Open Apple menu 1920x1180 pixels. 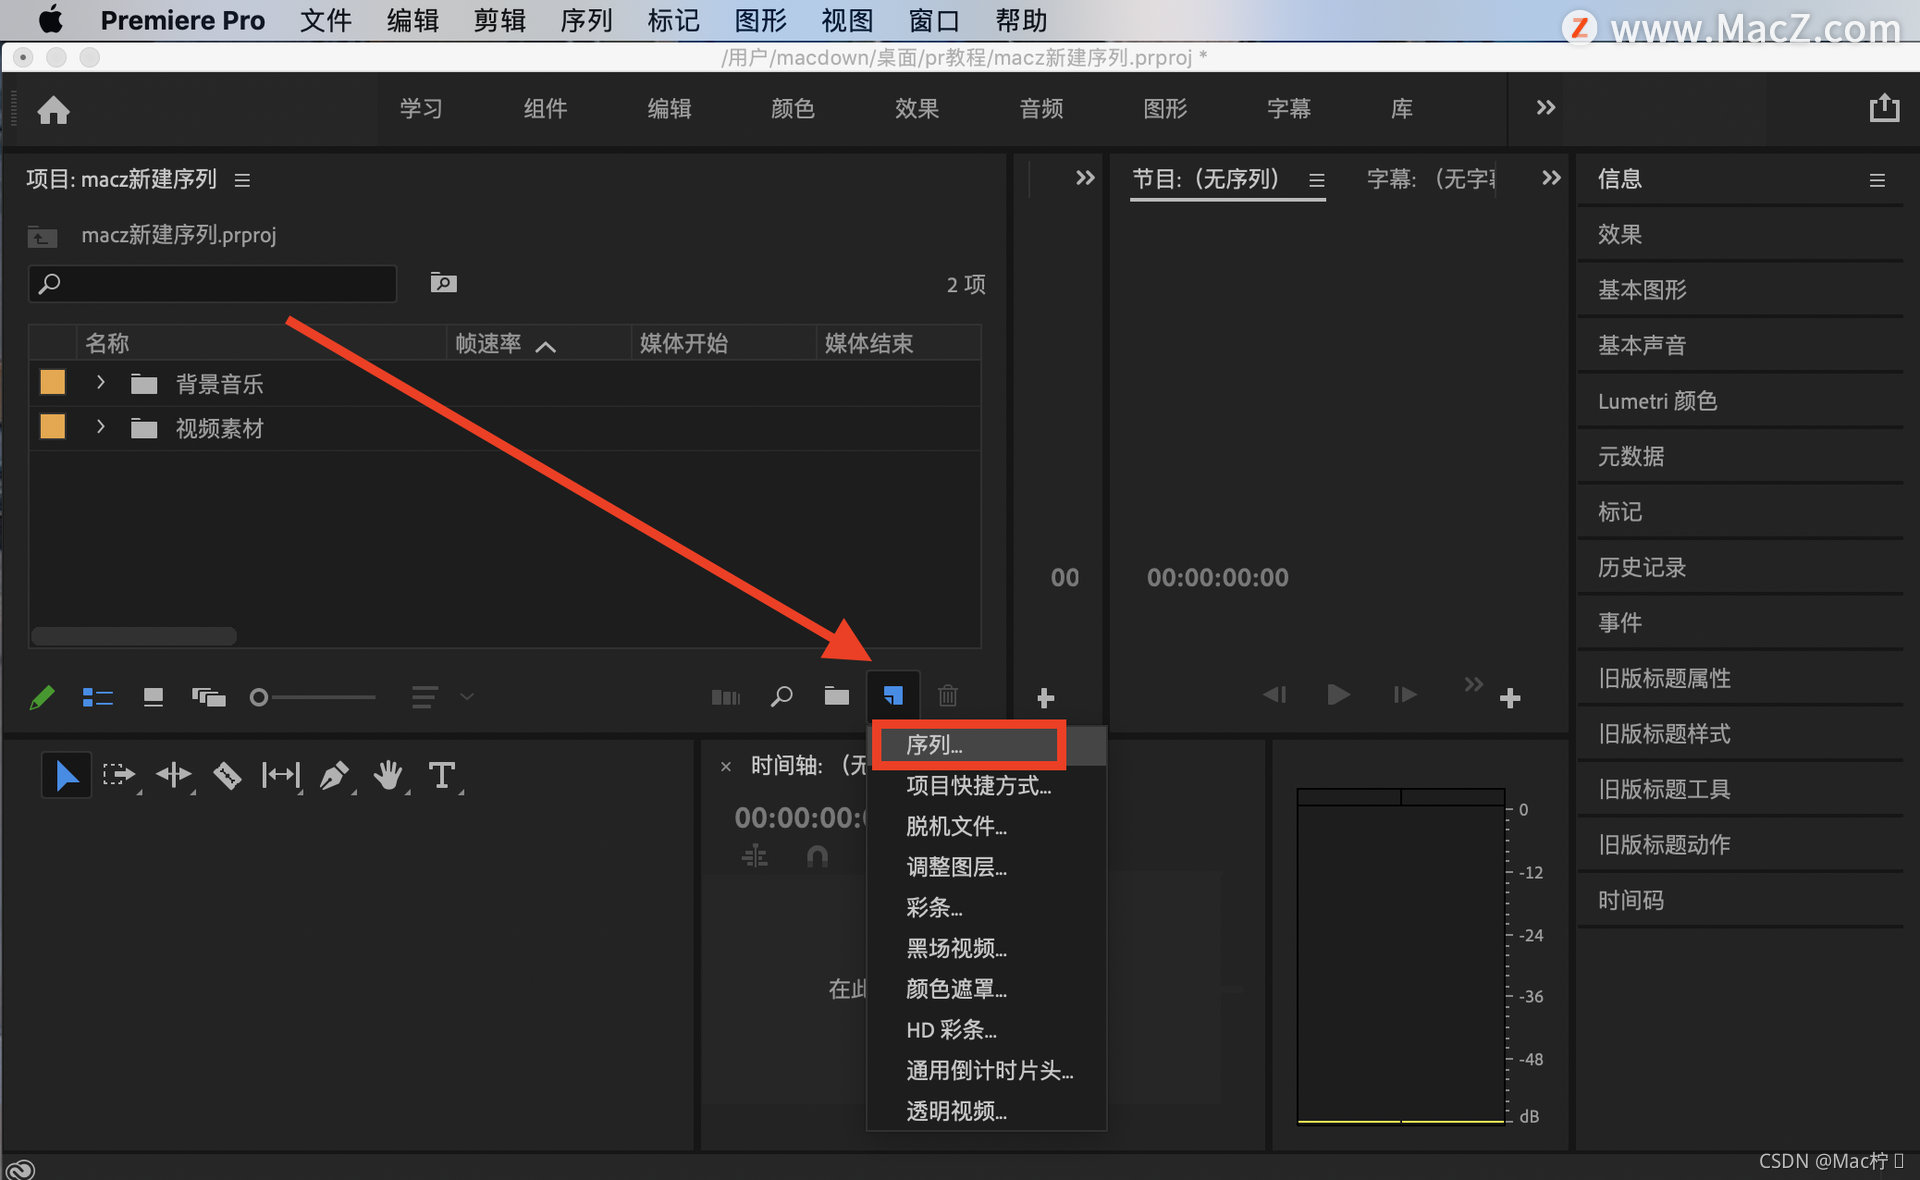[x=50, y=19]
